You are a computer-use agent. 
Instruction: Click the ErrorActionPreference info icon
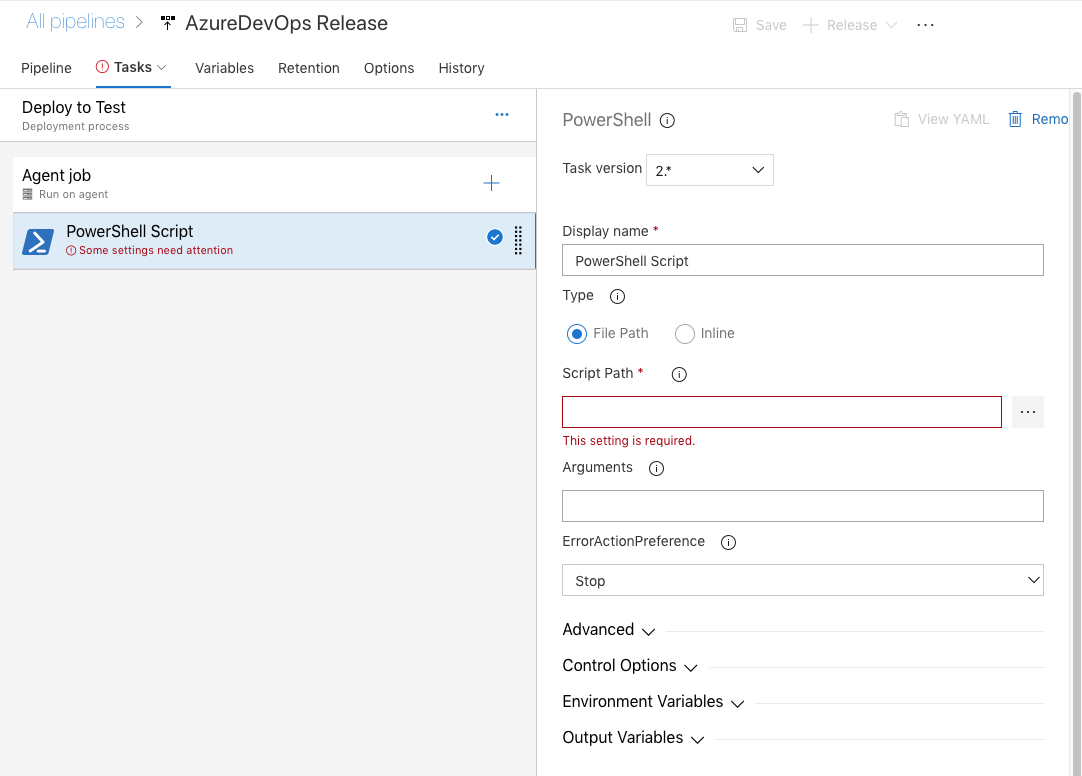pyautogui.click(x=728, y=542)
